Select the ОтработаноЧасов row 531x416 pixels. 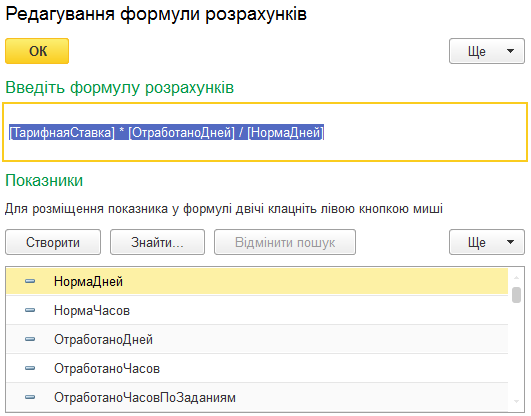point(257,369)
